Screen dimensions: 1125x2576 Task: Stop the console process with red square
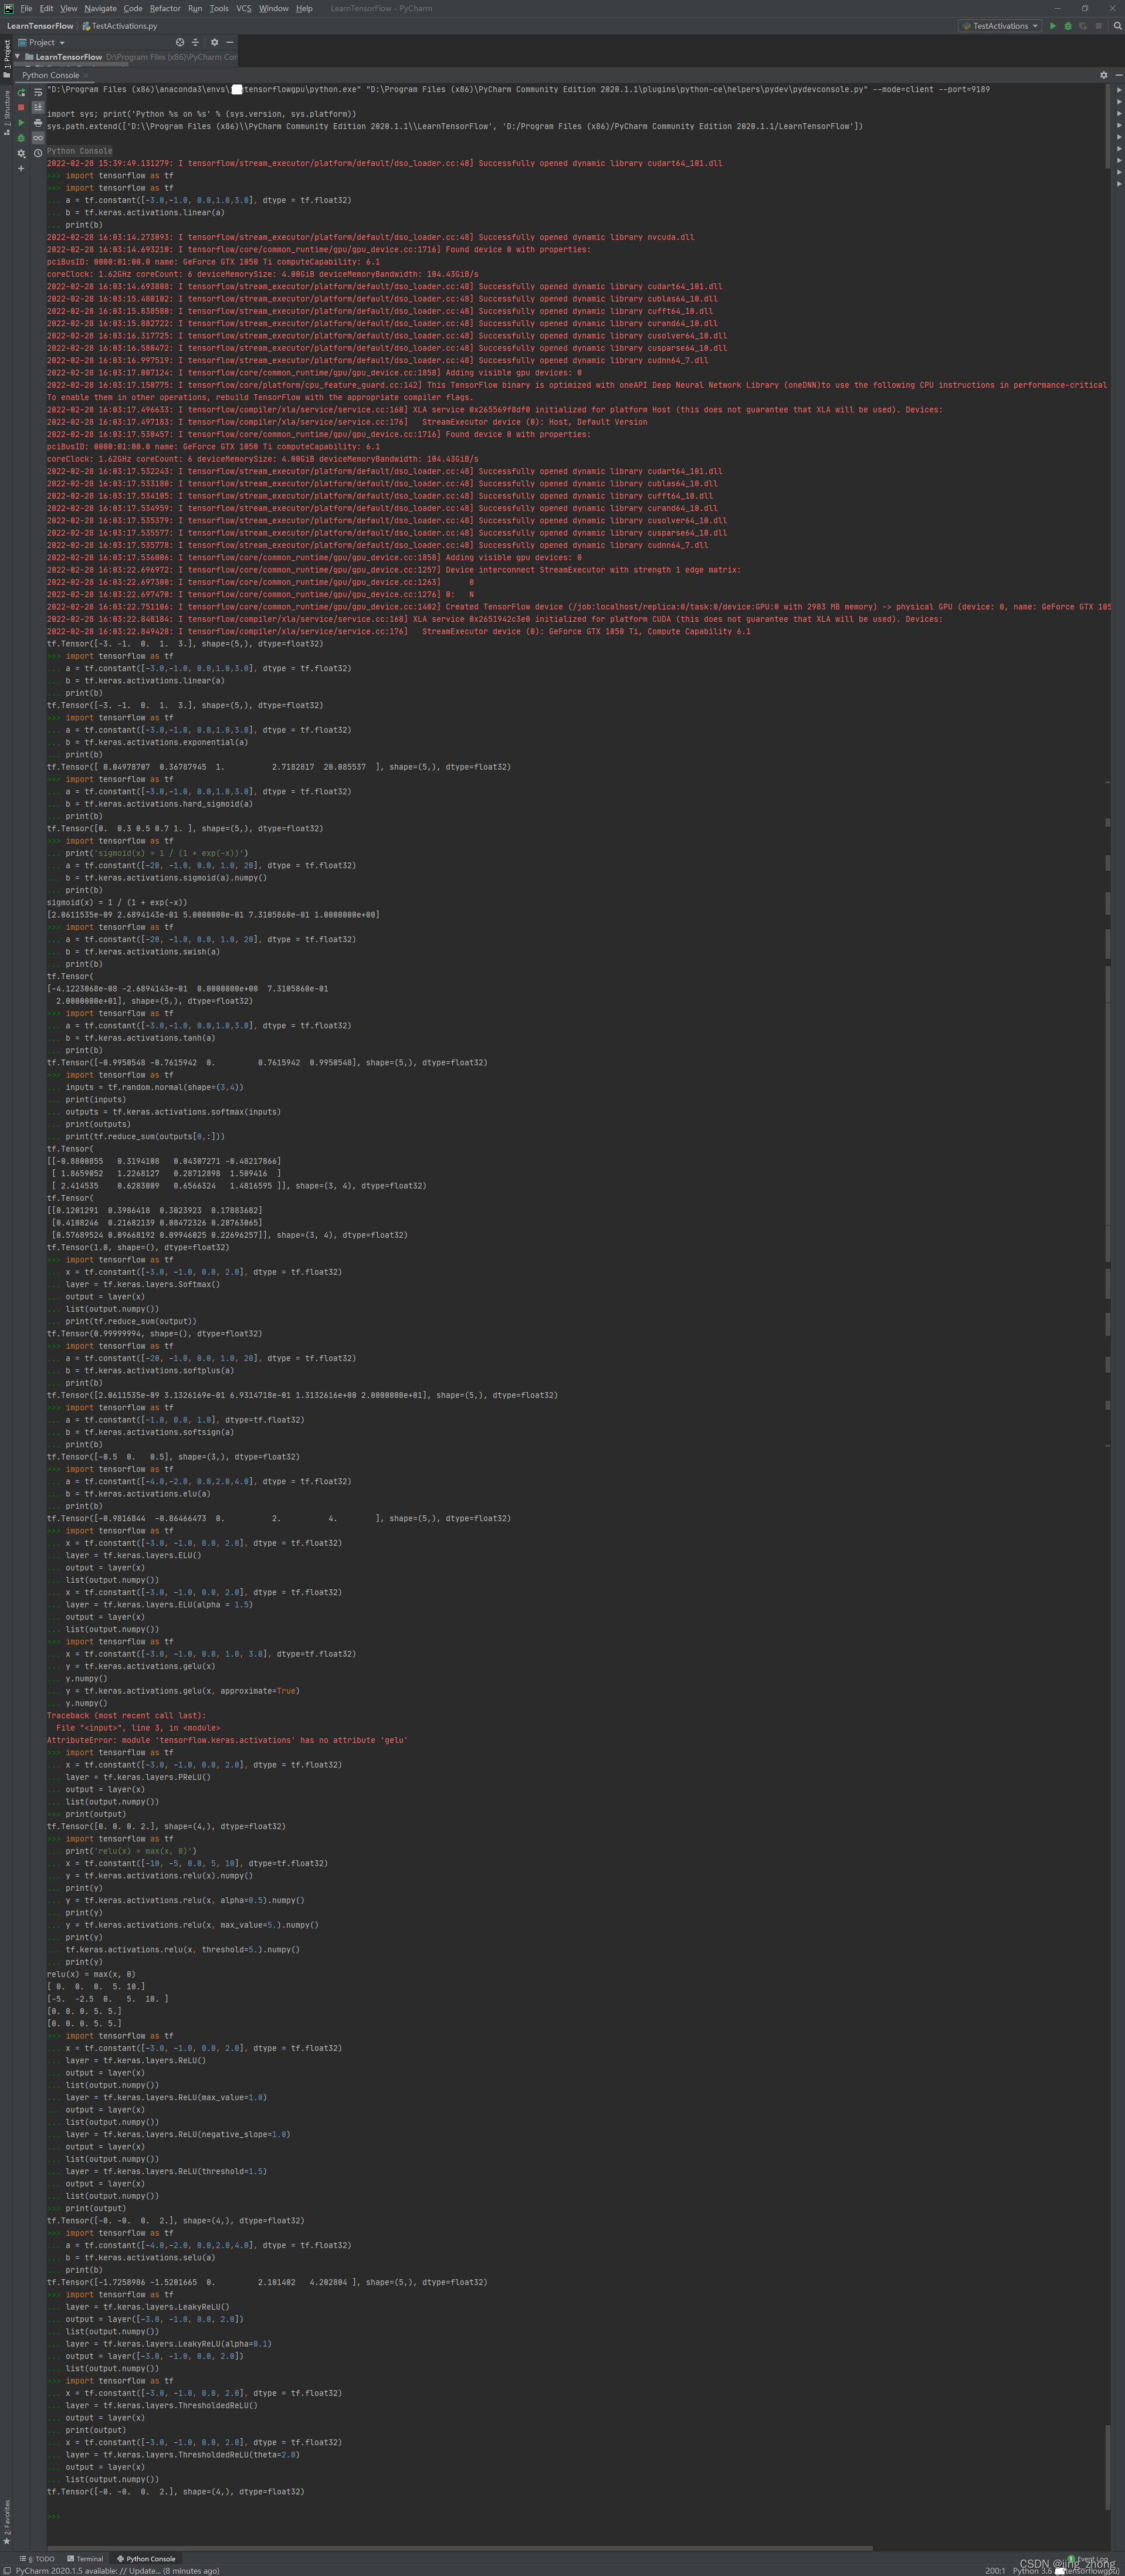(21, 107)
